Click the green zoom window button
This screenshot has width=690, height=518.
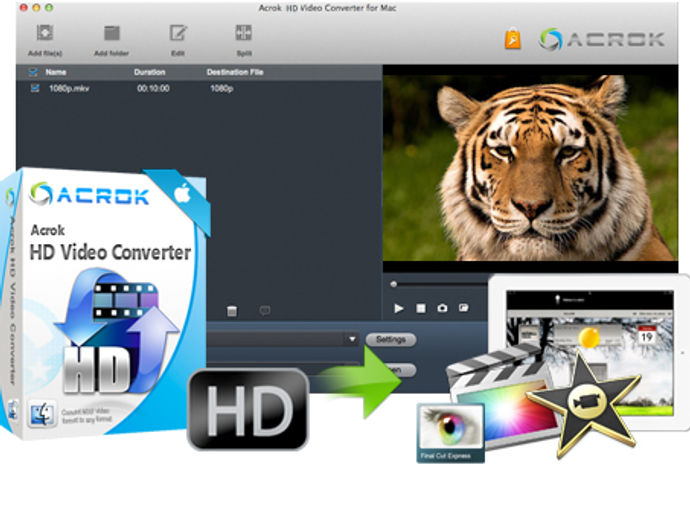coord(49,7)
